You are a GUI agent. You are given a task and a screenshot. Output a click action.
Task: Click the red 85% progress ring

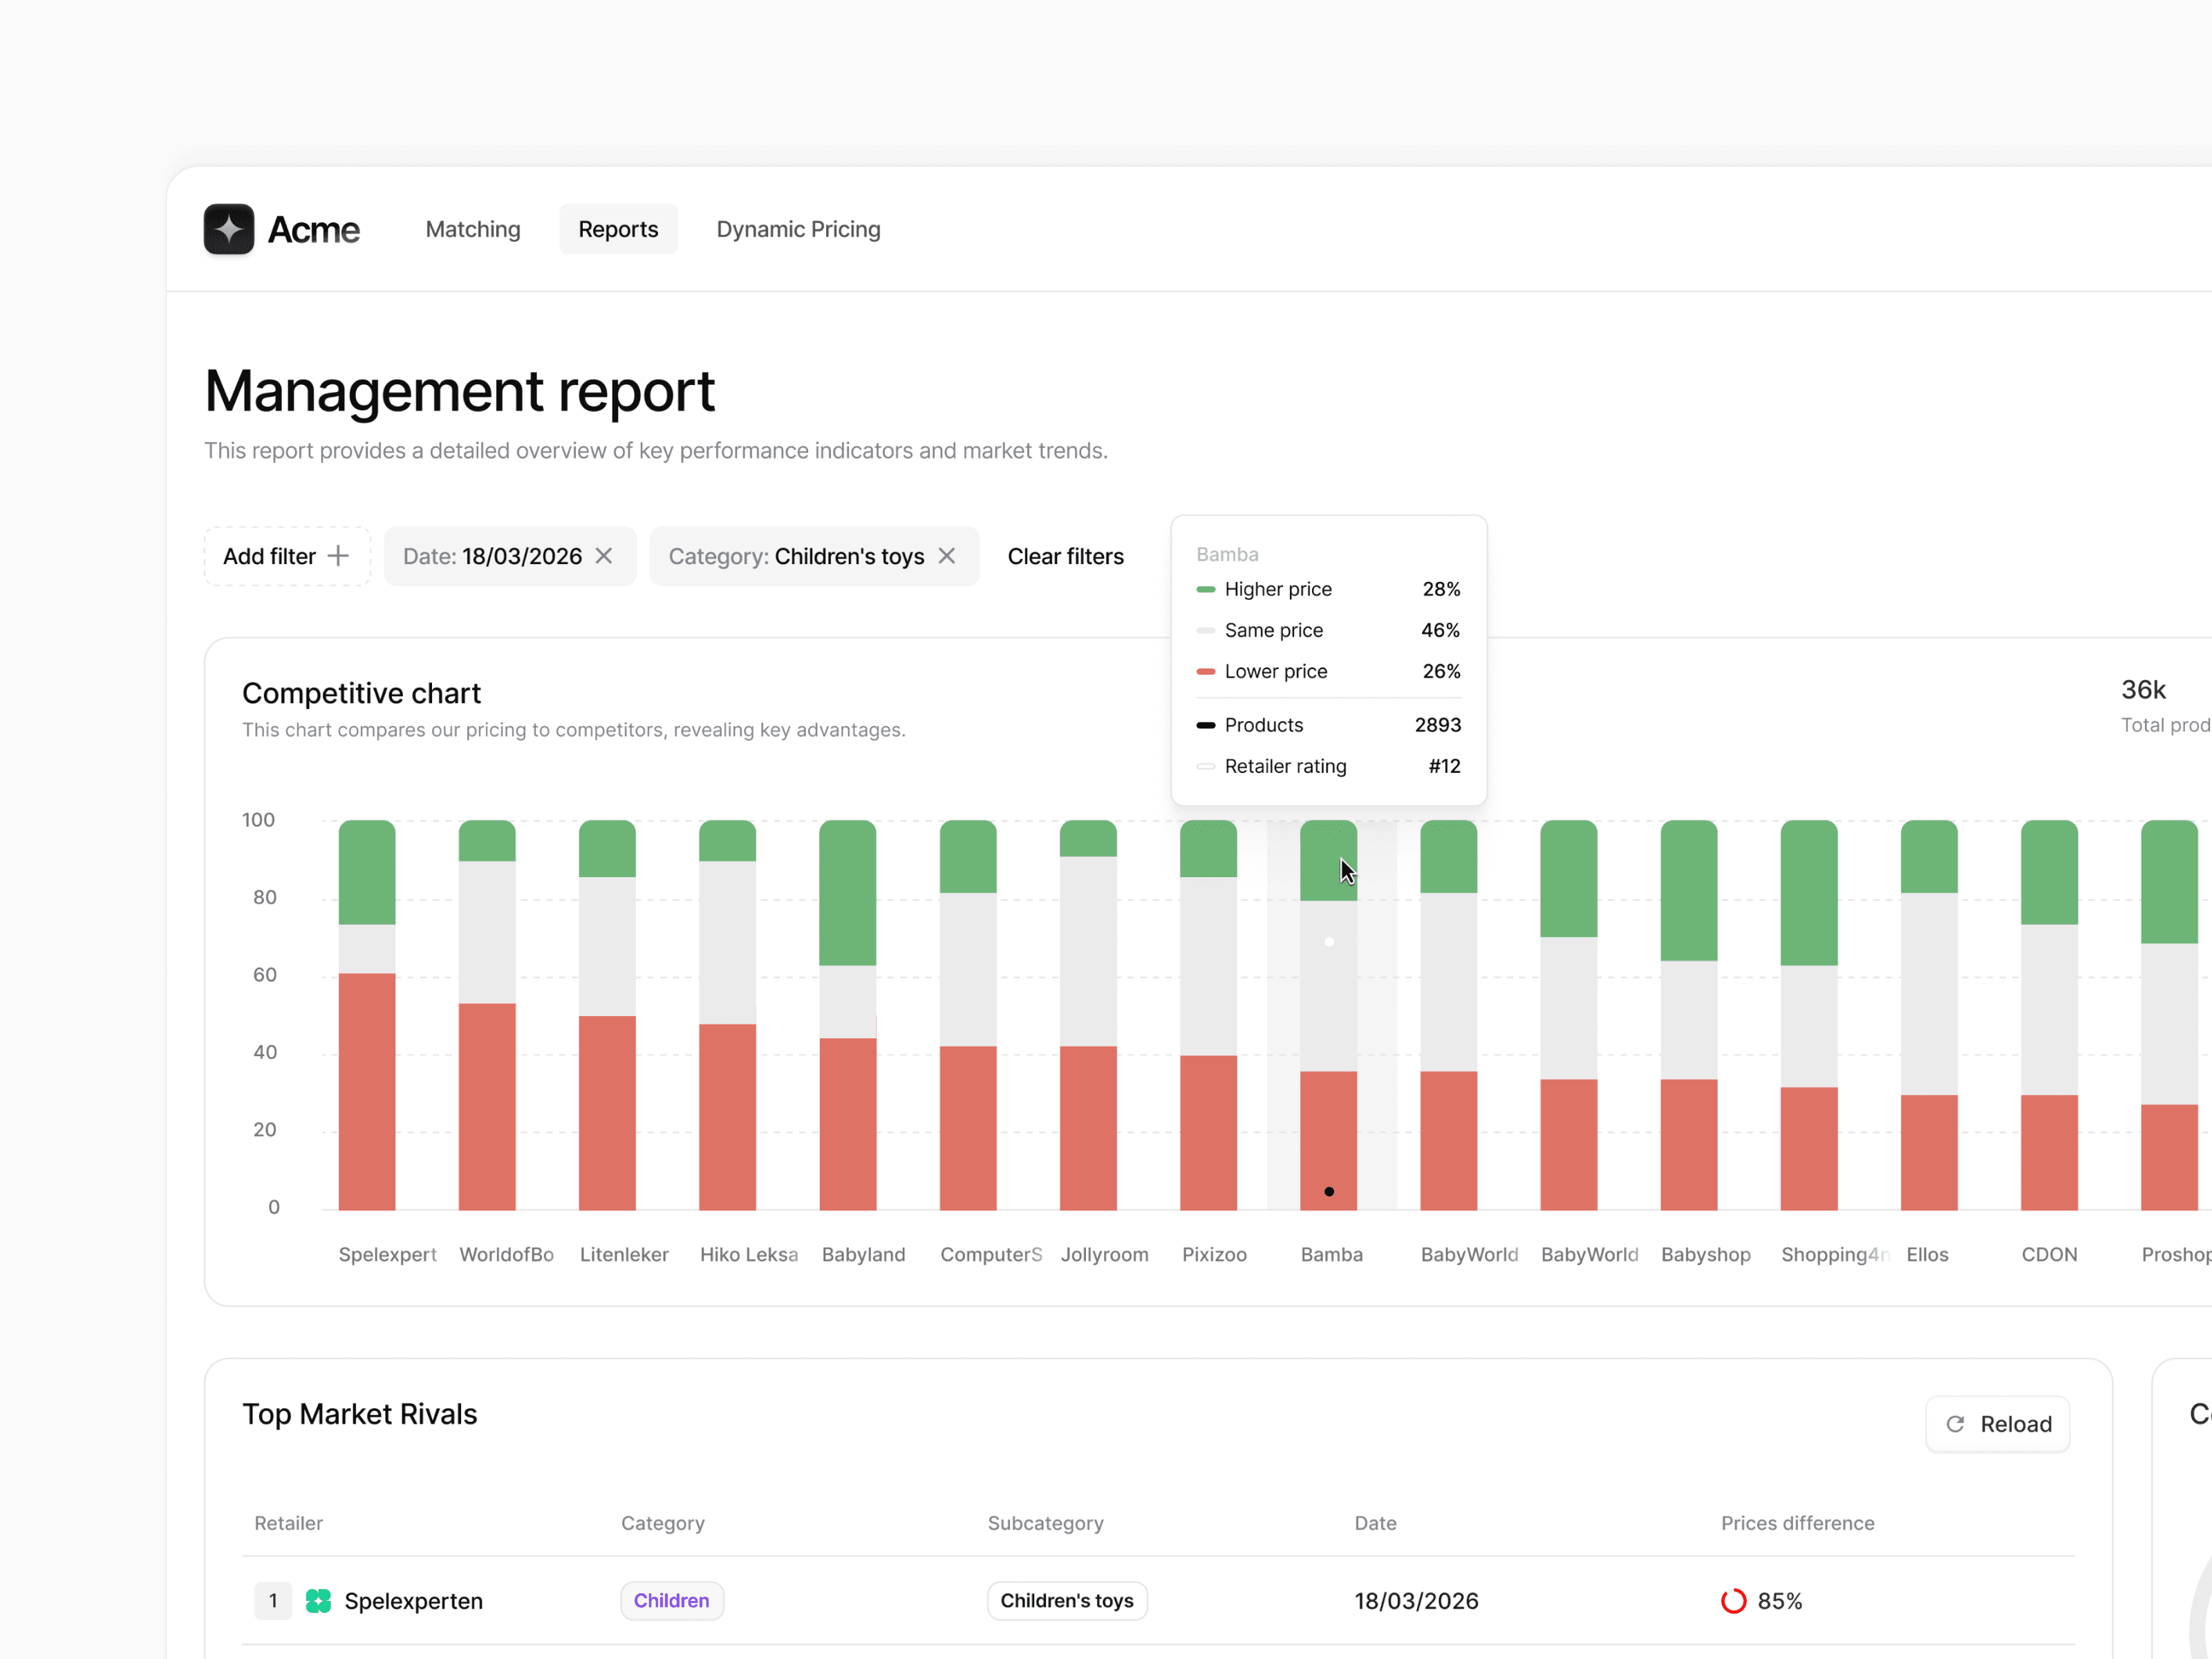(1733, 1601)
